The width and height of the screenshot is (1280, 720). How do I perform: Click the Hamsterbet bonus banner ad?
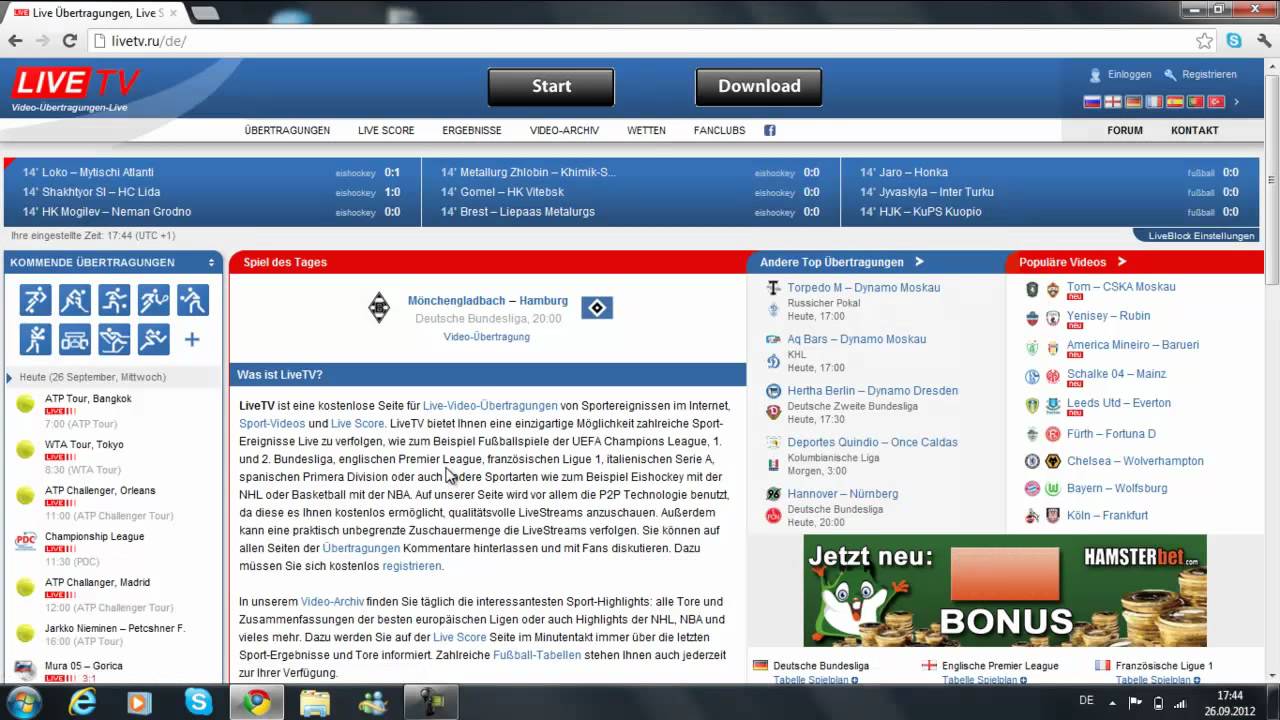pyautogui.click(x=1005, y=590)
